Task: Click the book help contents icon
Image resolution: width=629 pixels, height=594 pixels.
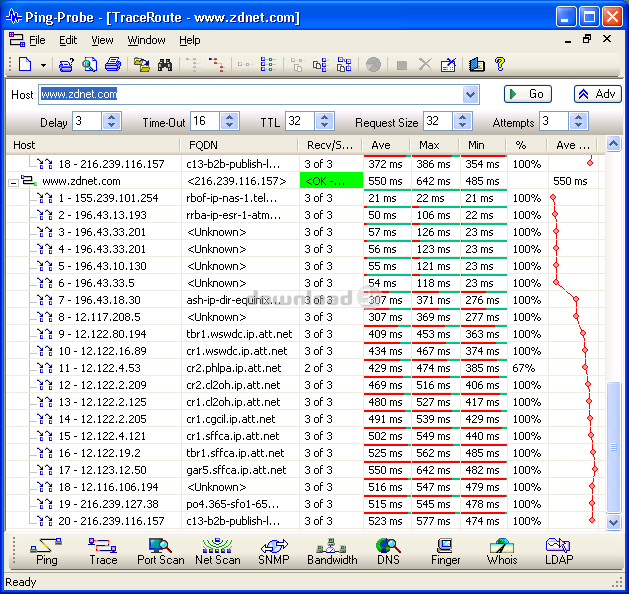Action: pos(477,65)
